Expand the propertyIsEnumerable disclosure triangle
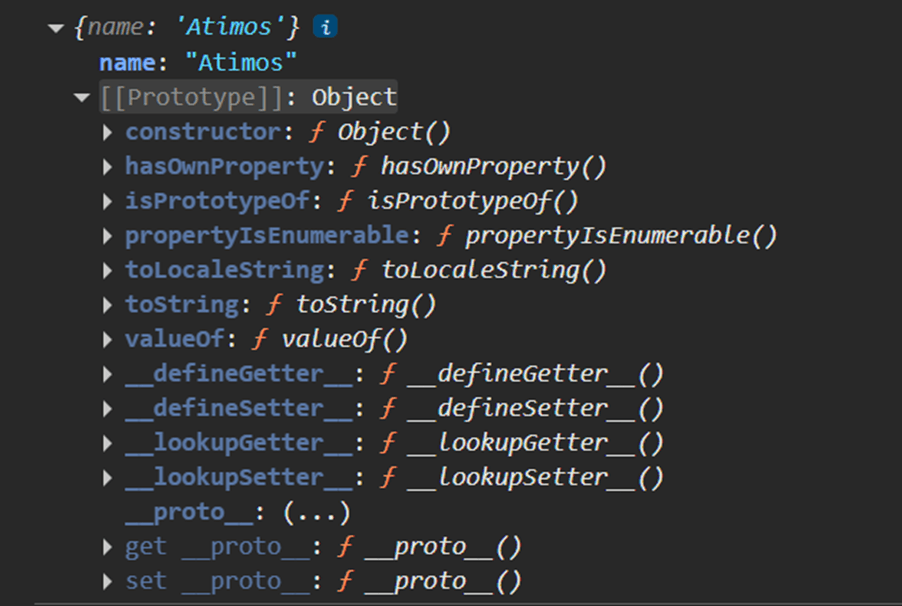The height and width of the screenshot is (606, 902). tap(108, 236)
